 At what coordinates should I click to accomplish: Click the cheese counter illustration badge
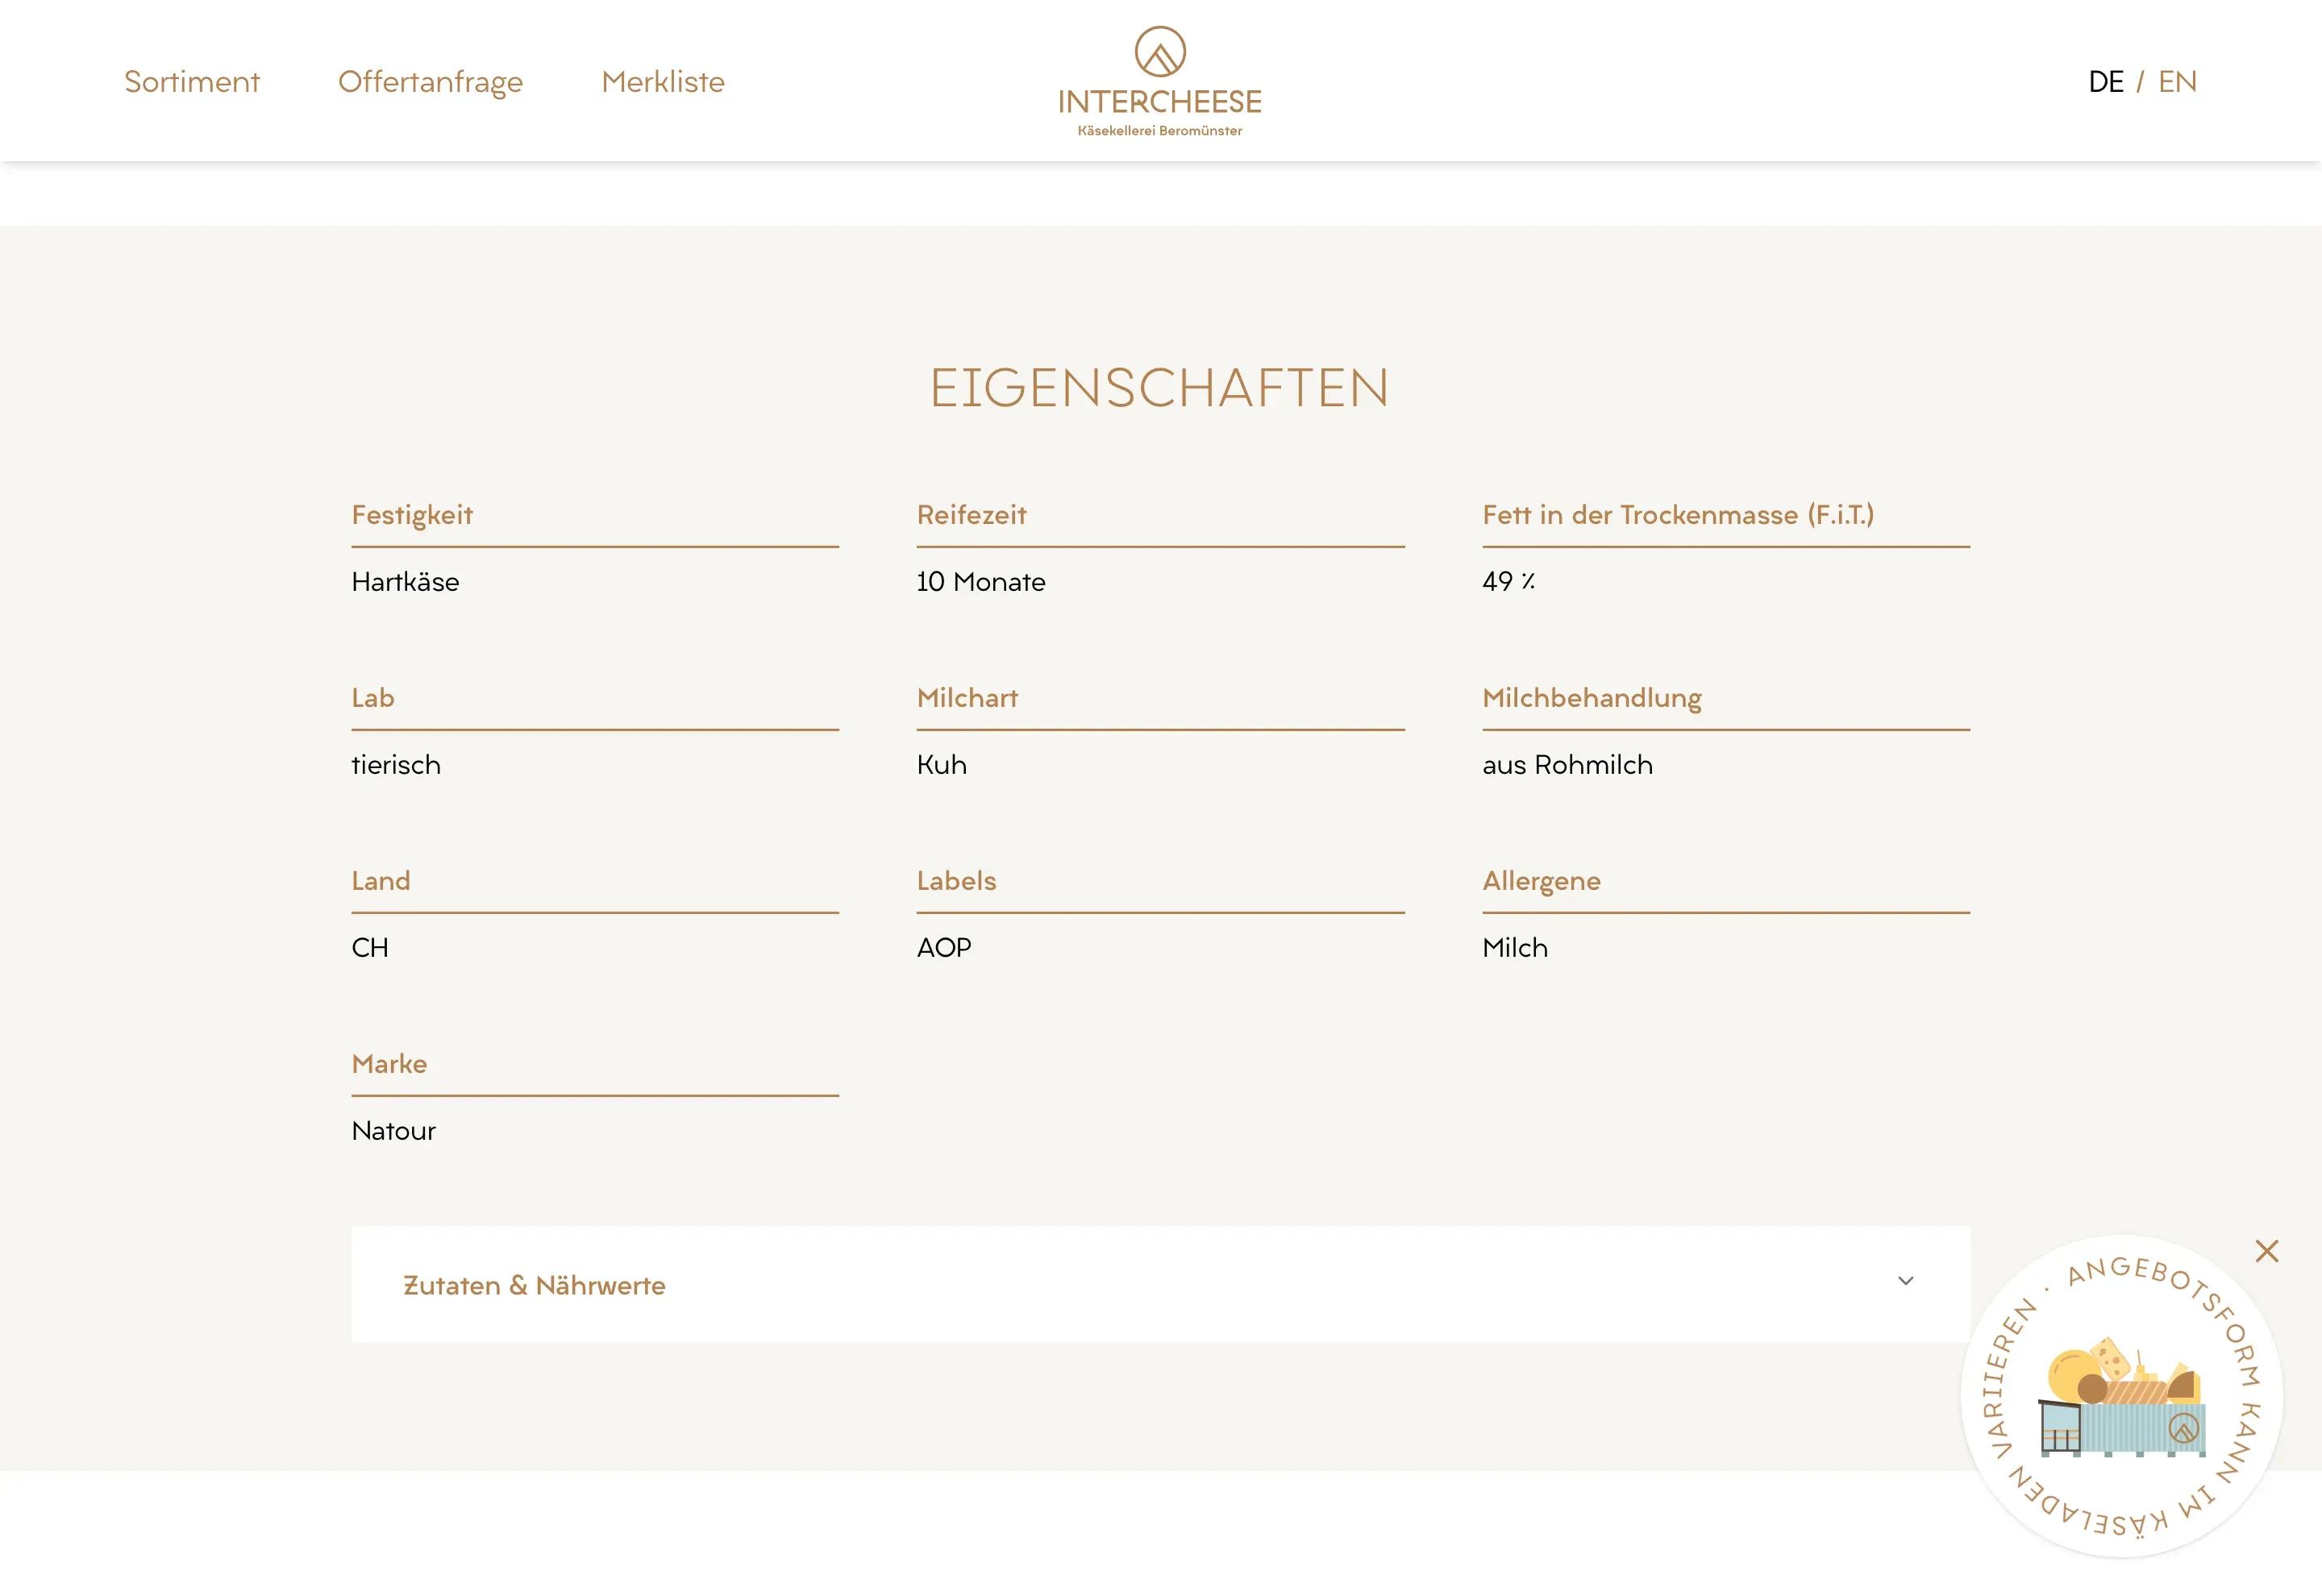[2121, 1396]
